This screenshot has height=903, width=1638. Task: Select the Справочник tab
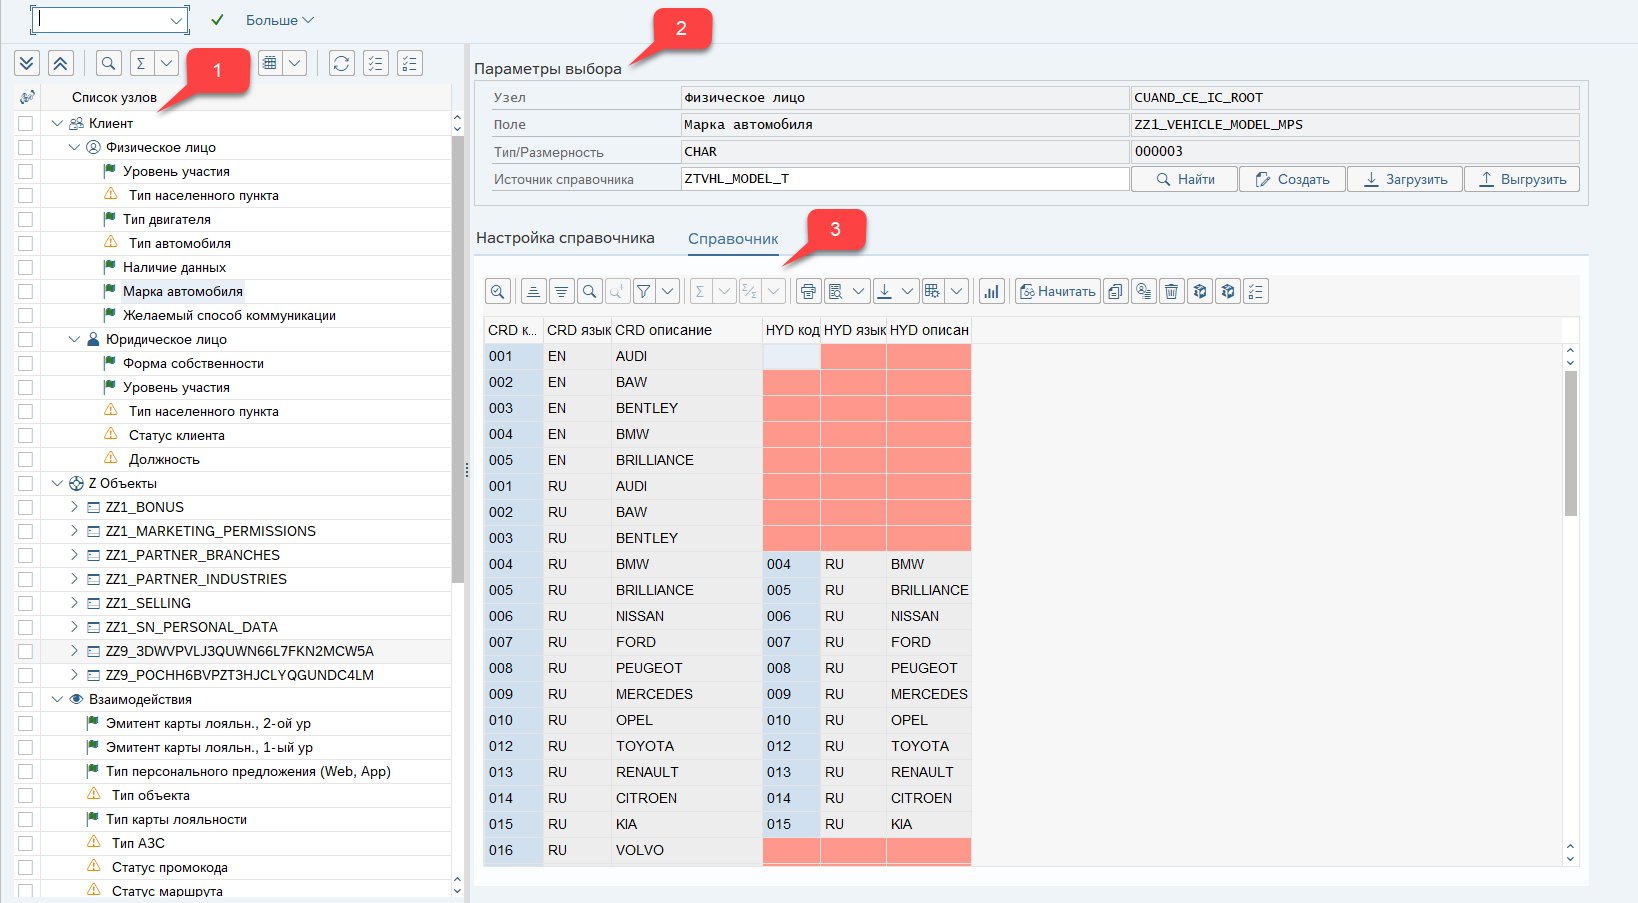point(732,239)
